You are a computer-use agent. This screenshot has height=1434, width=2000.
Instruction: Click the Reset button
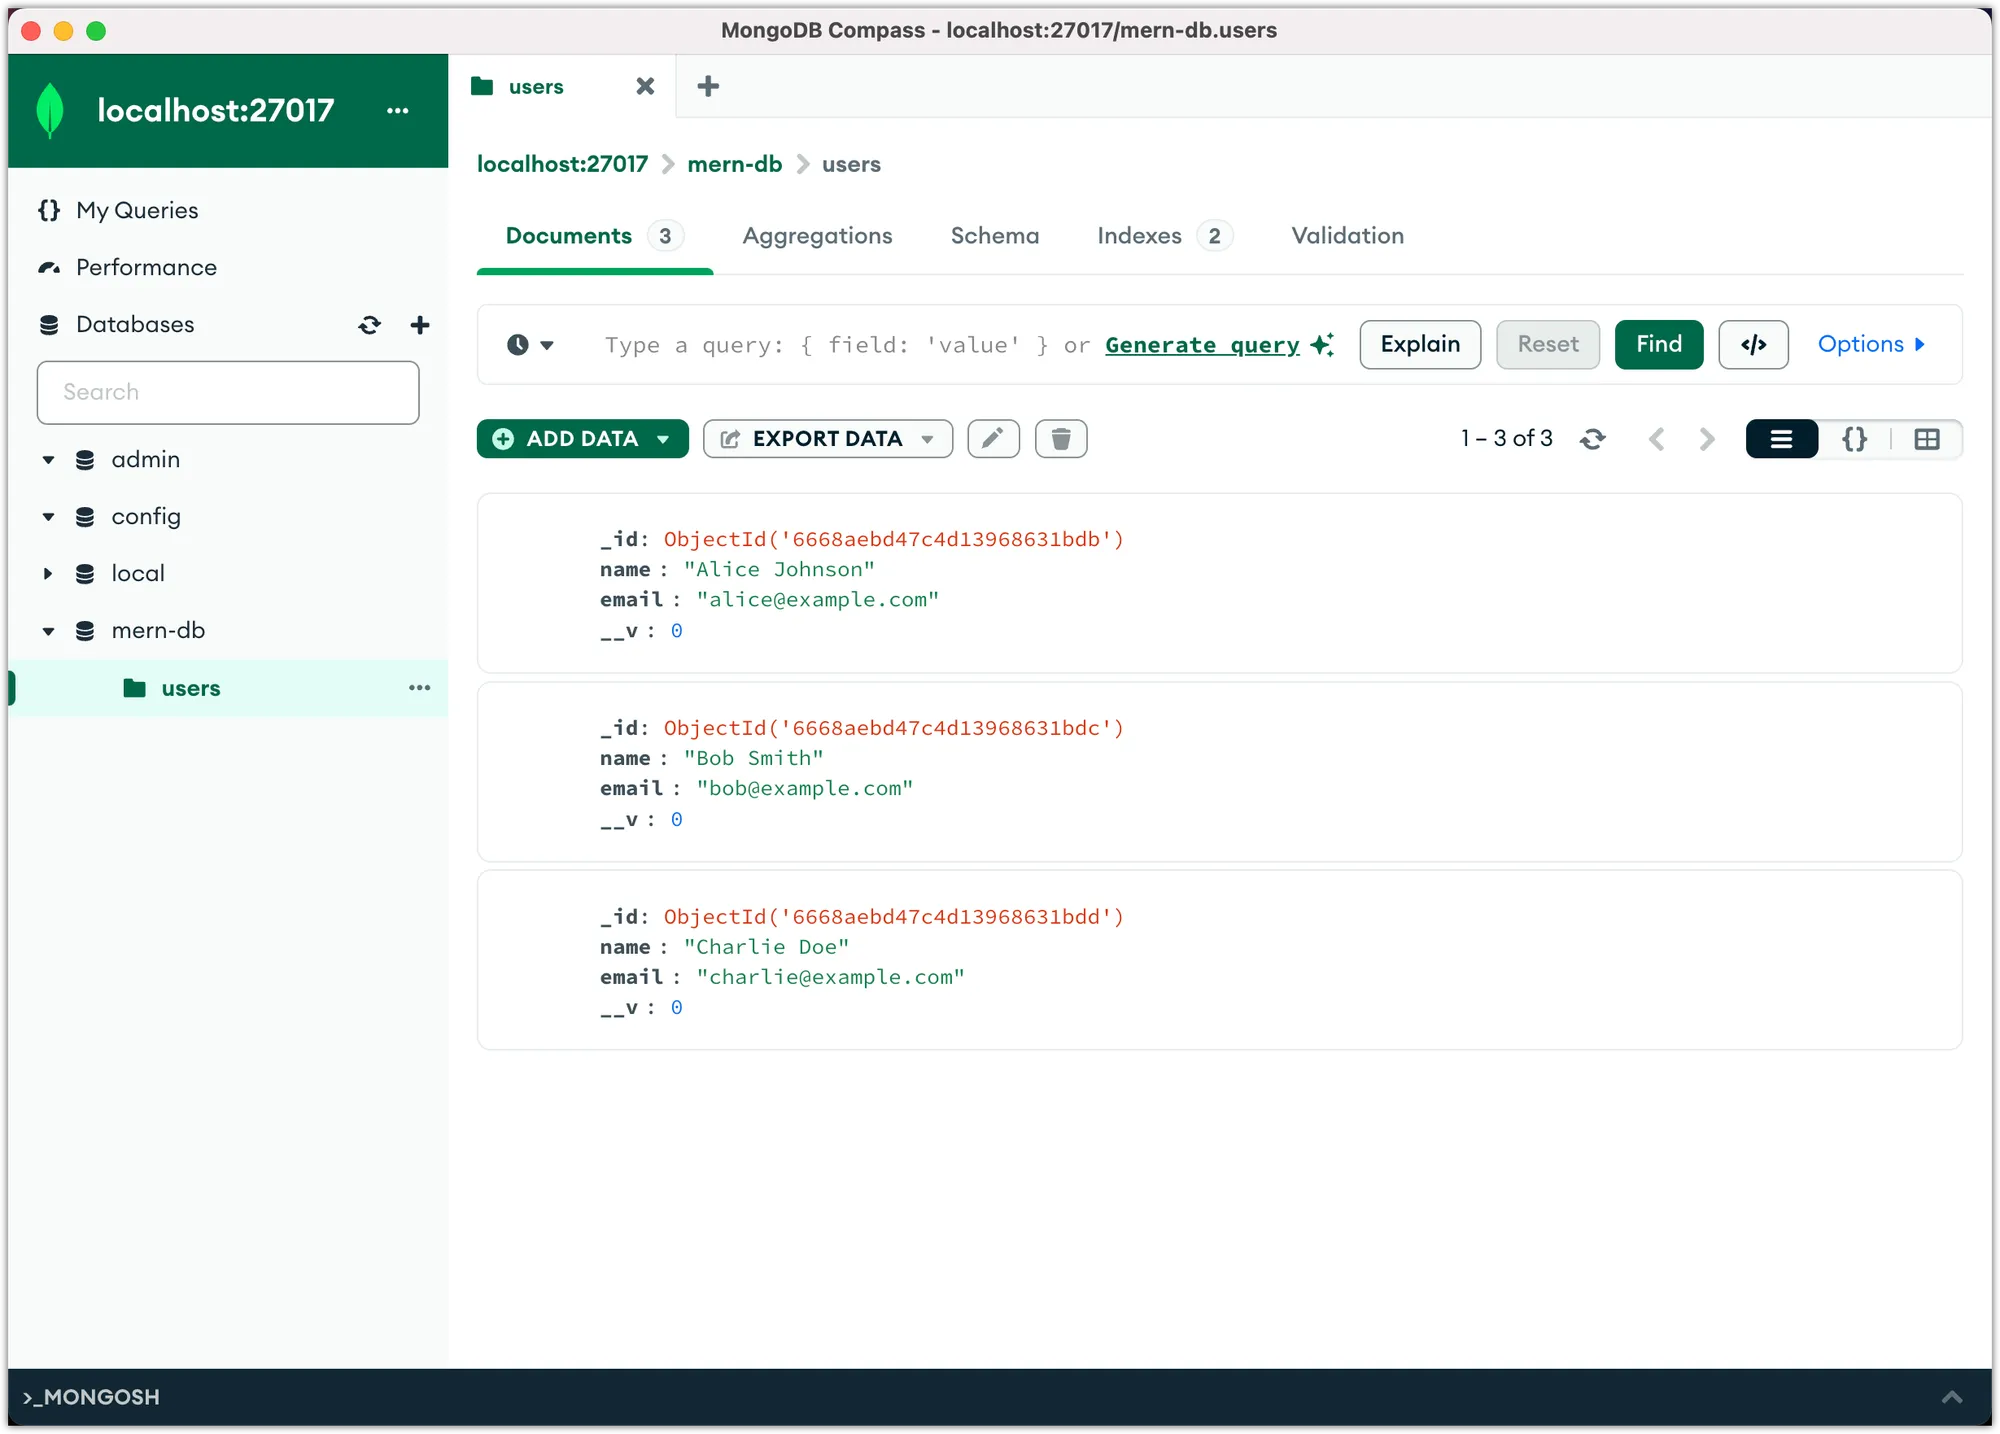1548,345
